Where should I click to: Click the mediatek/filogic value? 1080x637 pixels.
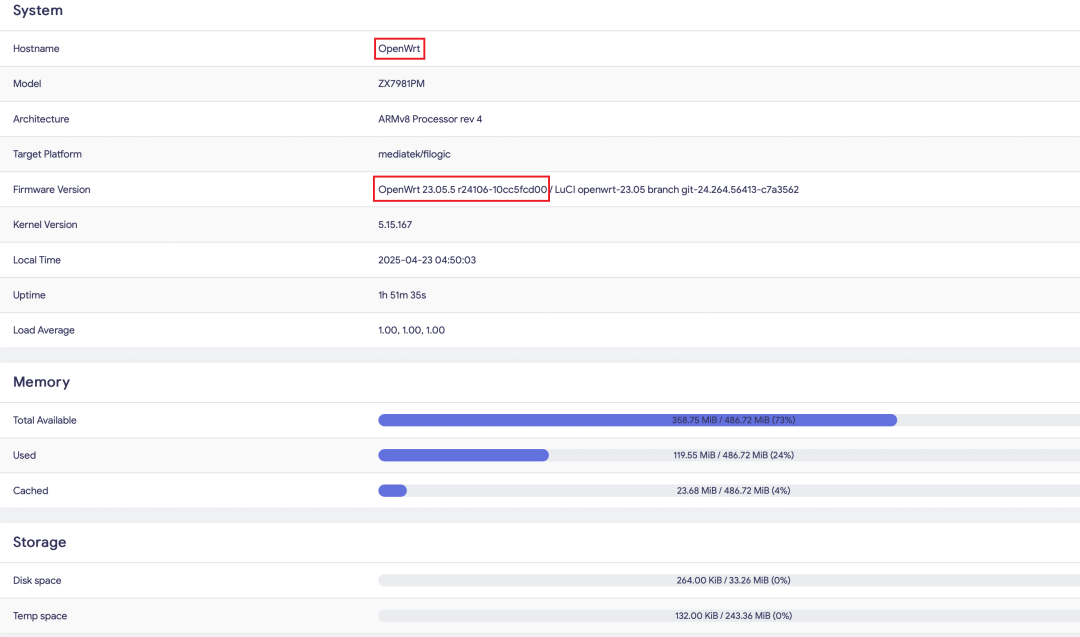[414, 154]
